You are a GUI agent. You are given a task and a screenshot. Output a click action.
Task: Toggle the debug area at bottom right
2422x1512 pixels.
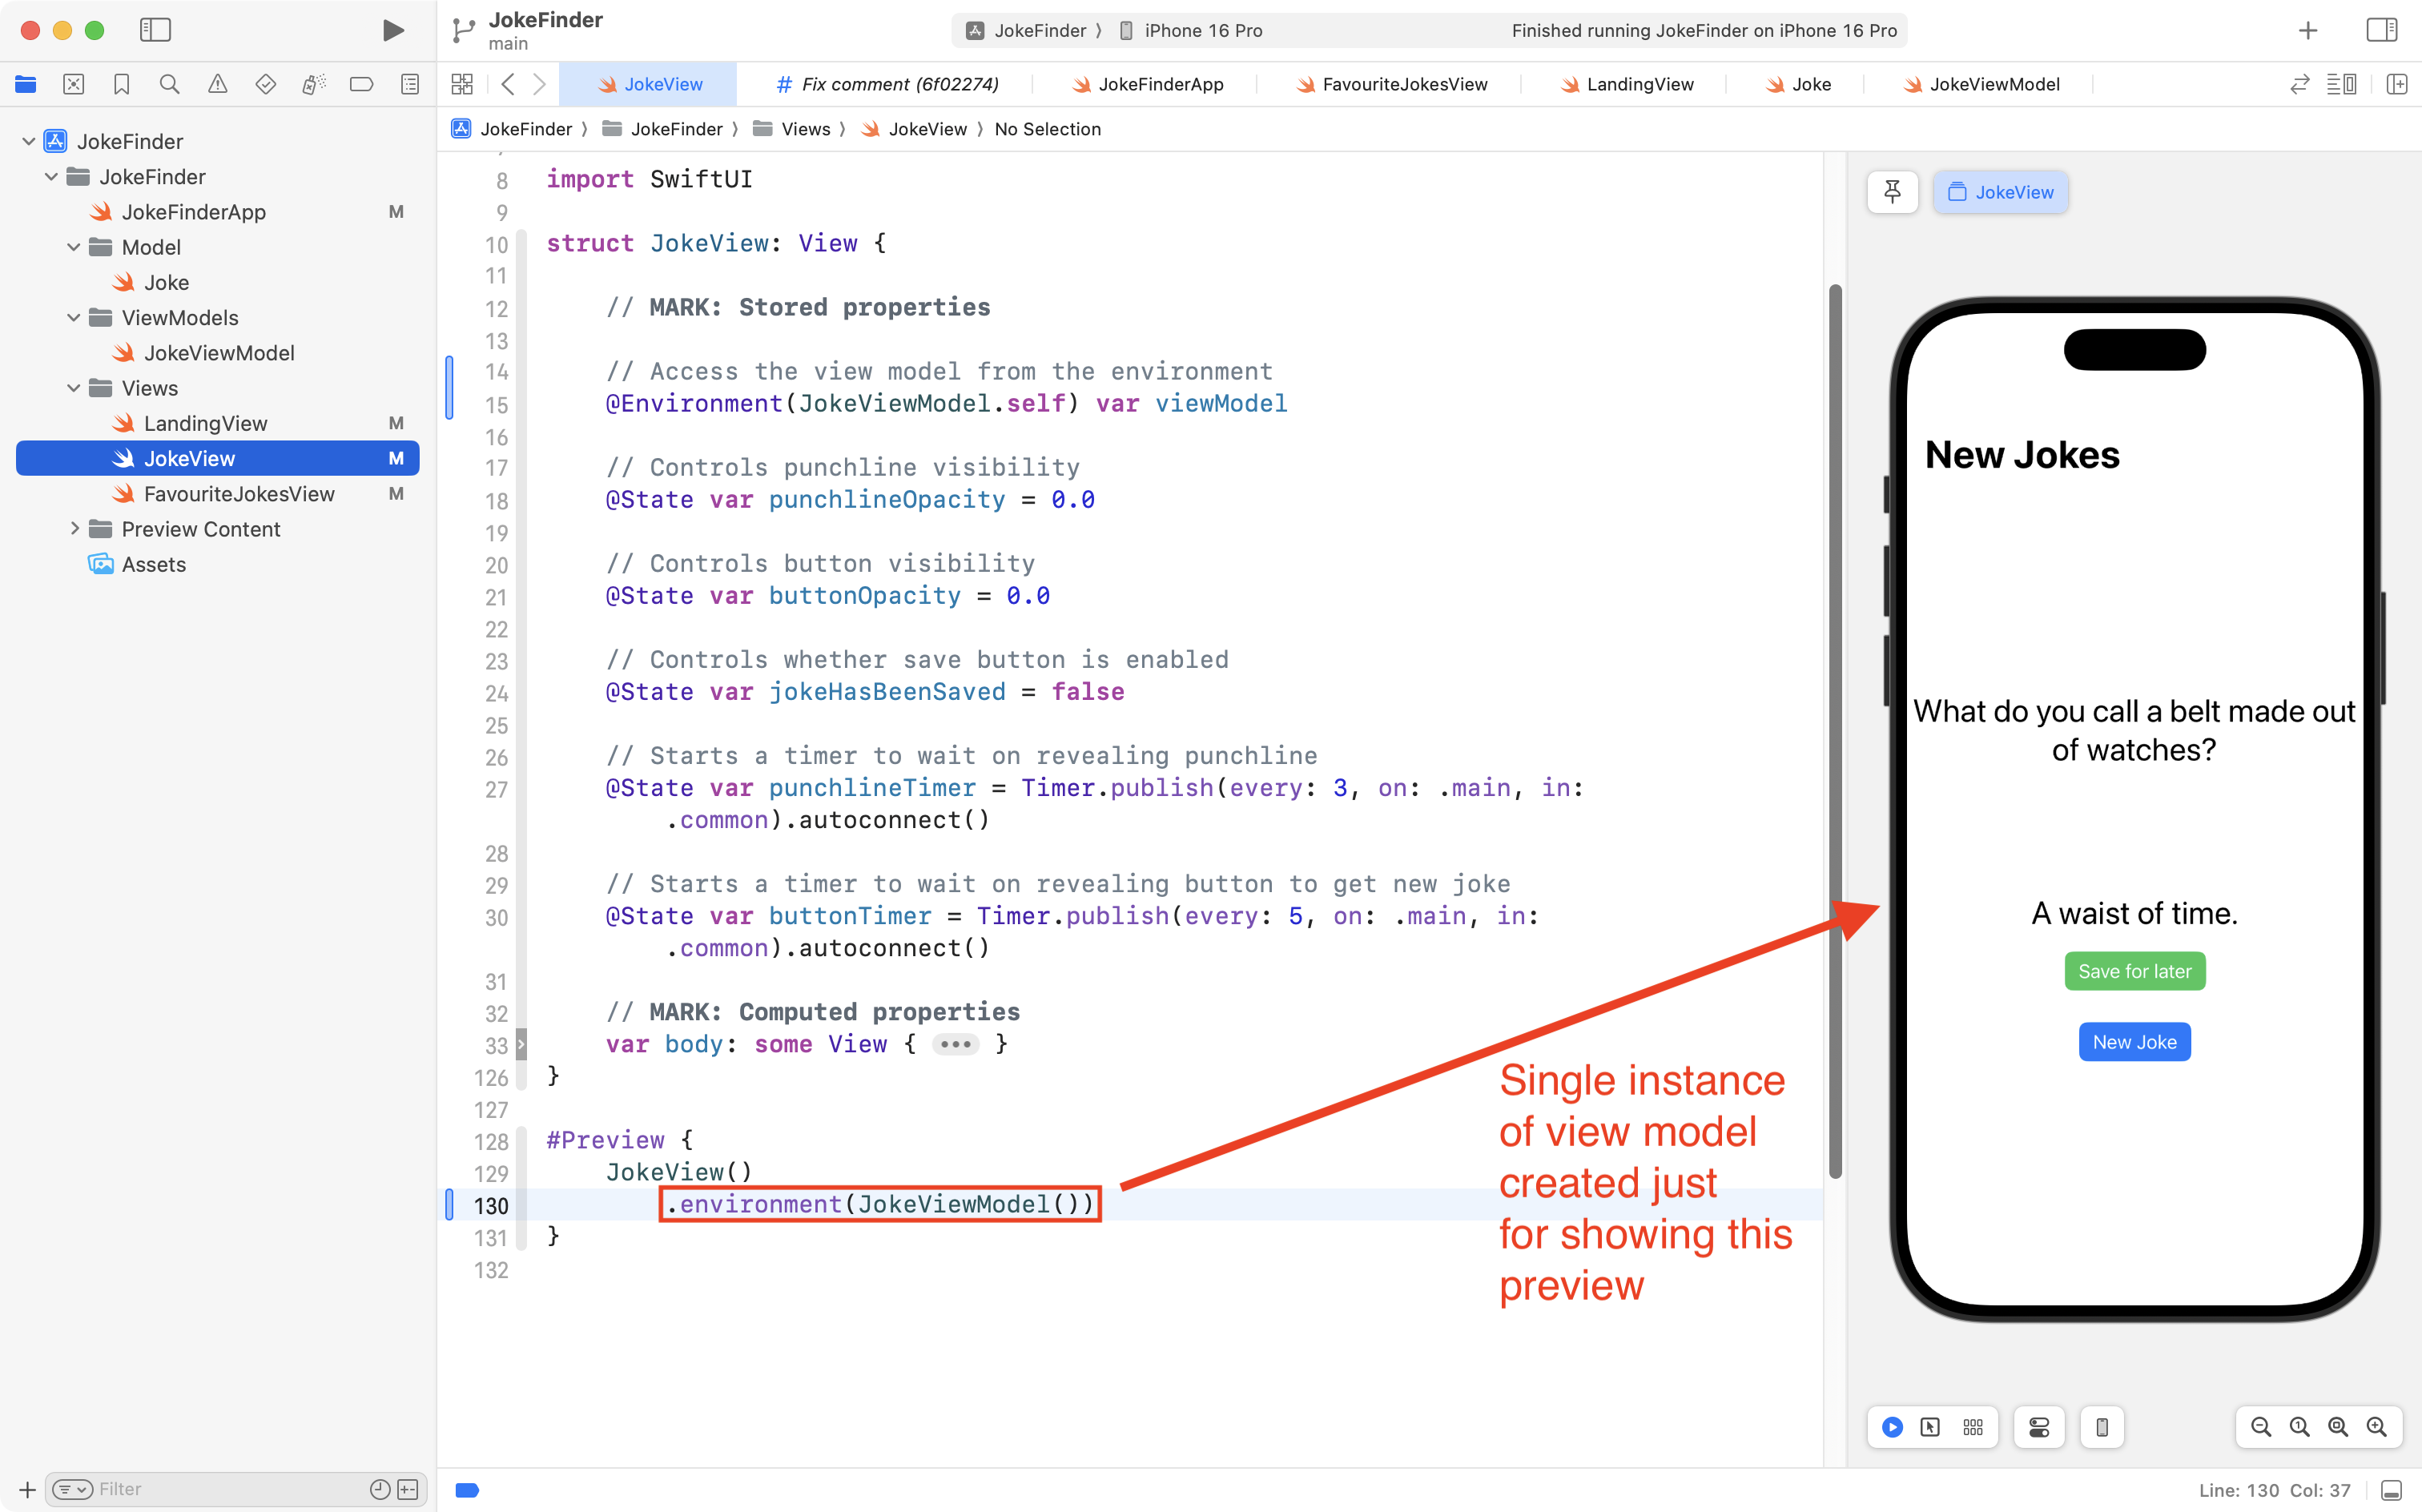tap(2391, 1490)
